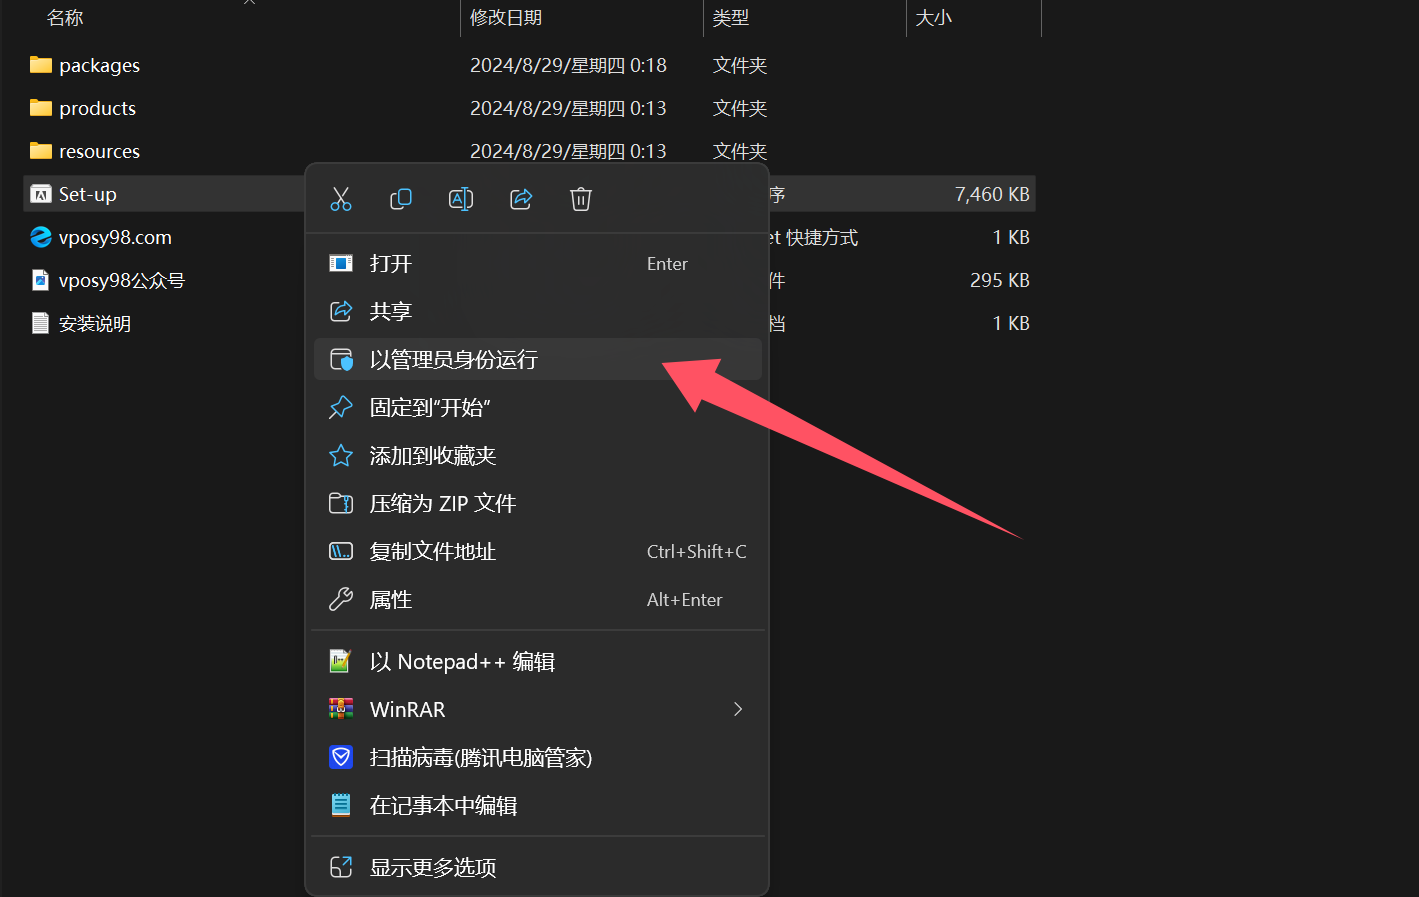Add to favorites with 添加到收藏夹

(433, 456)
